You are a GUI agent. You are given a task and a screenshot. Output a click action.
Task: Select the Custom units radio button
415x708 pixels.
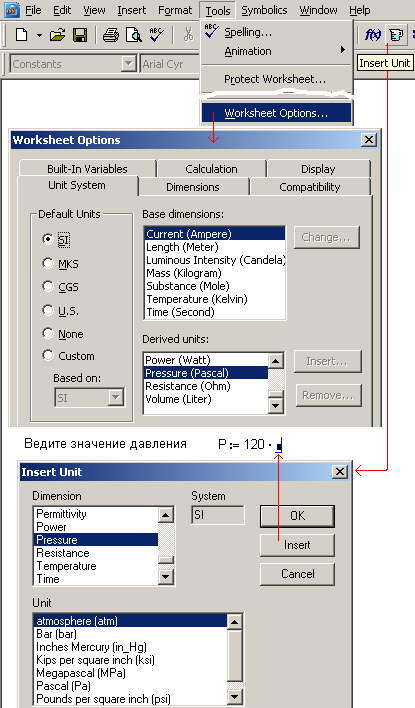coord(48,355)
